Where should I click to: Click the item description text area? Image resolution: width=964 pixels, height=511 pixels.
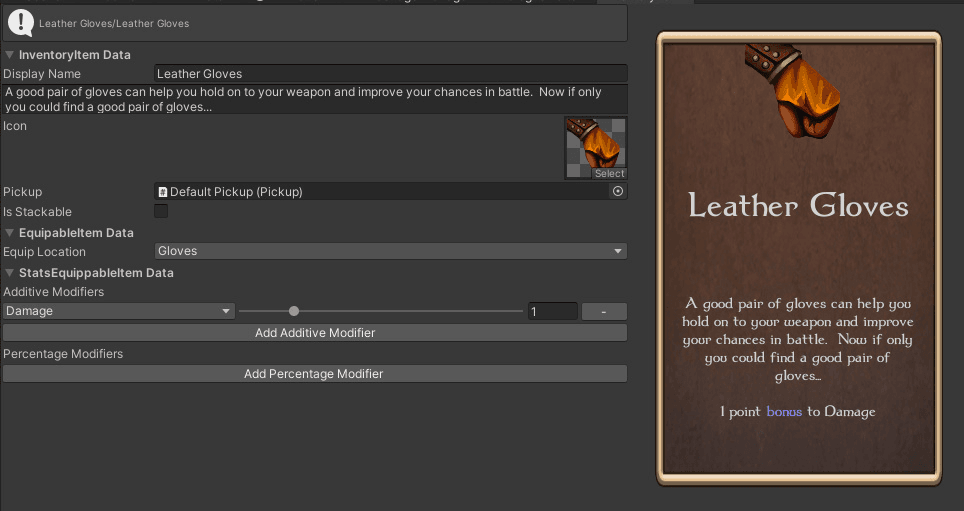314,99
